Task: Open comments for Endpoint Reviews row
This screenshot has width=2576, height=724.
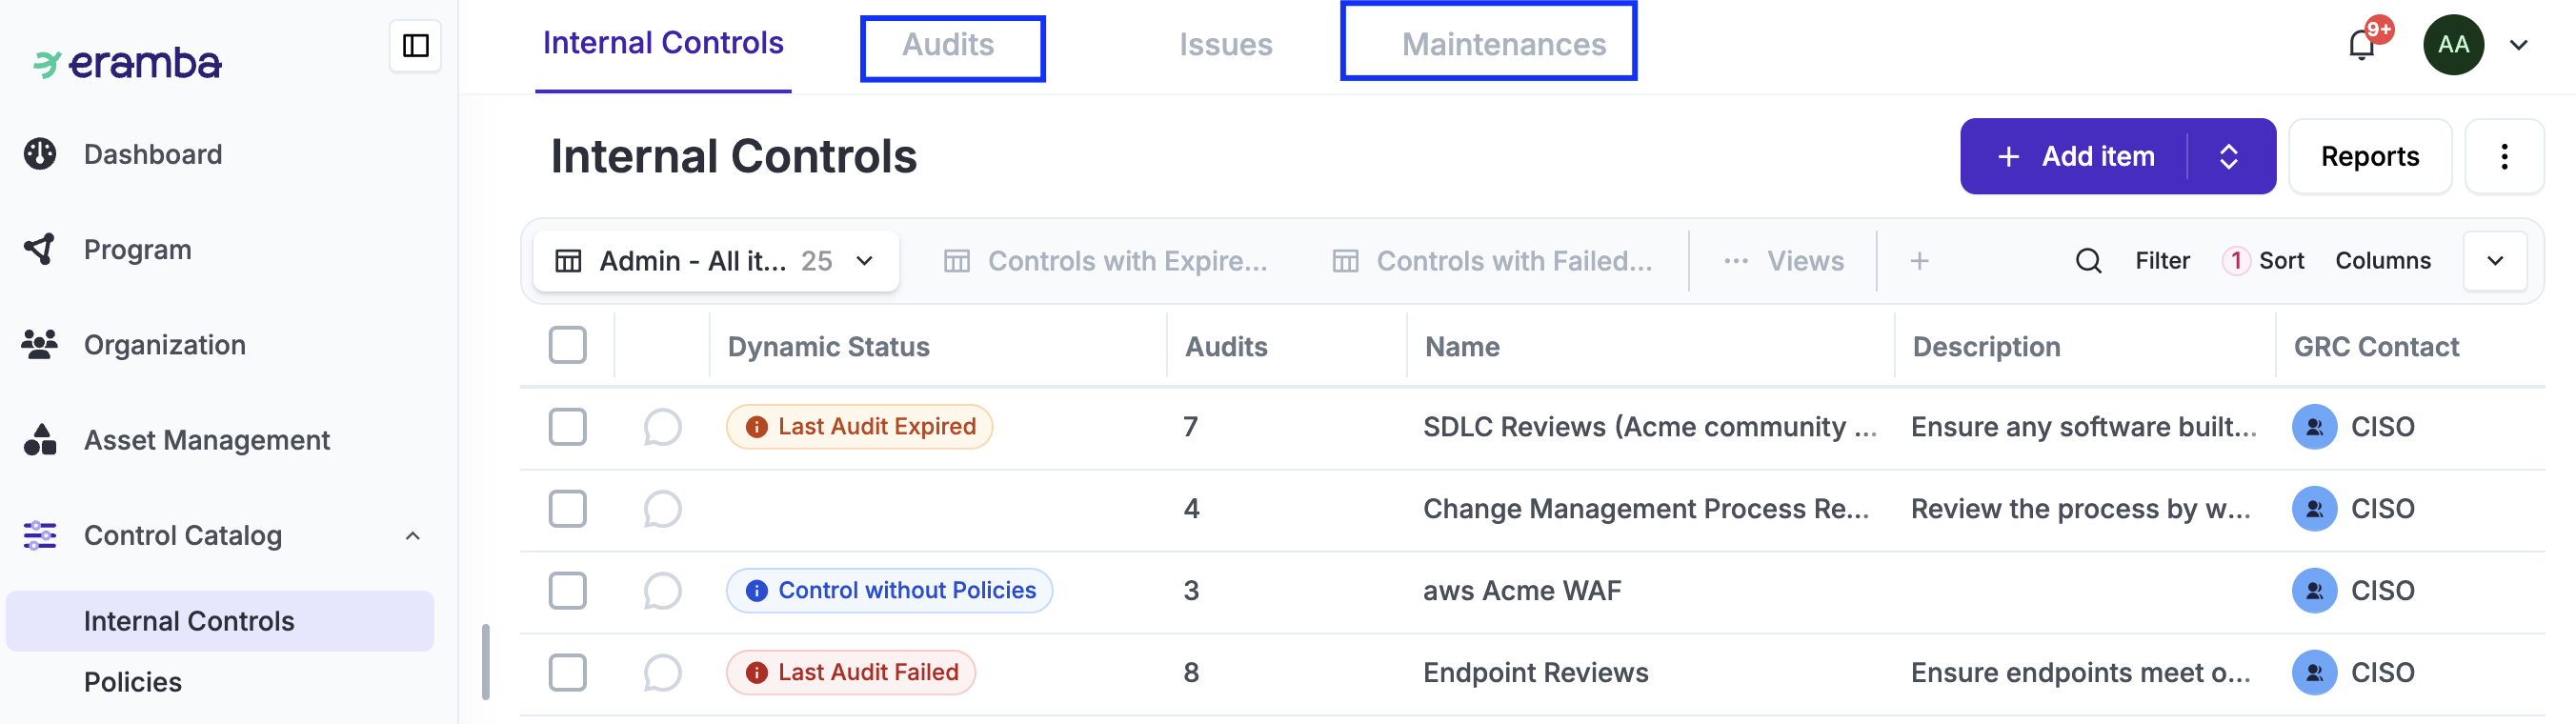Action: pos(662,673)
